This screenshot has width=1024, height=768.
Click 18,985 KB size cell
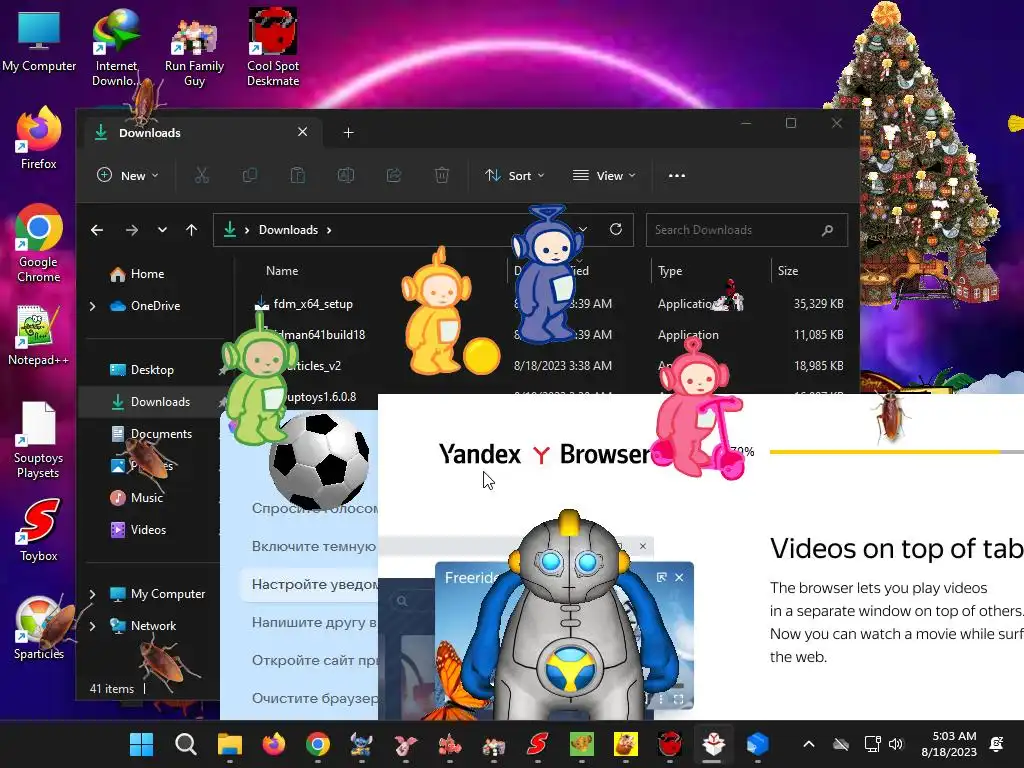818,366
